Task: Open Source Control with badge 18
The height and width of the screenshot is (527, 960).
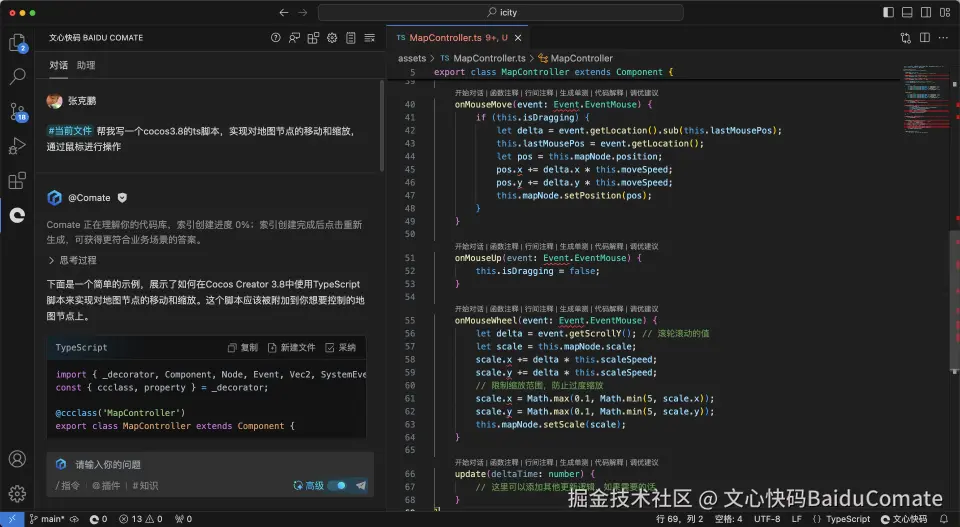Action: pyautogui.click(x=18, y=112)
